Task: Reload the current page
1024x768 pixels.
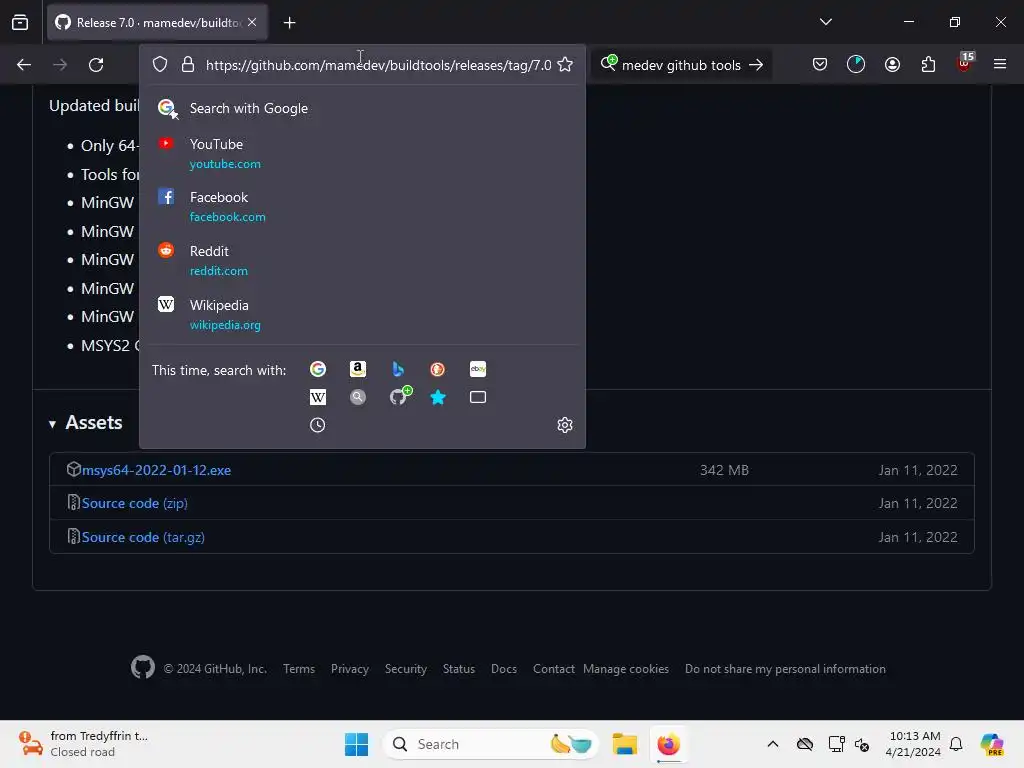Action: click(96, 65)
